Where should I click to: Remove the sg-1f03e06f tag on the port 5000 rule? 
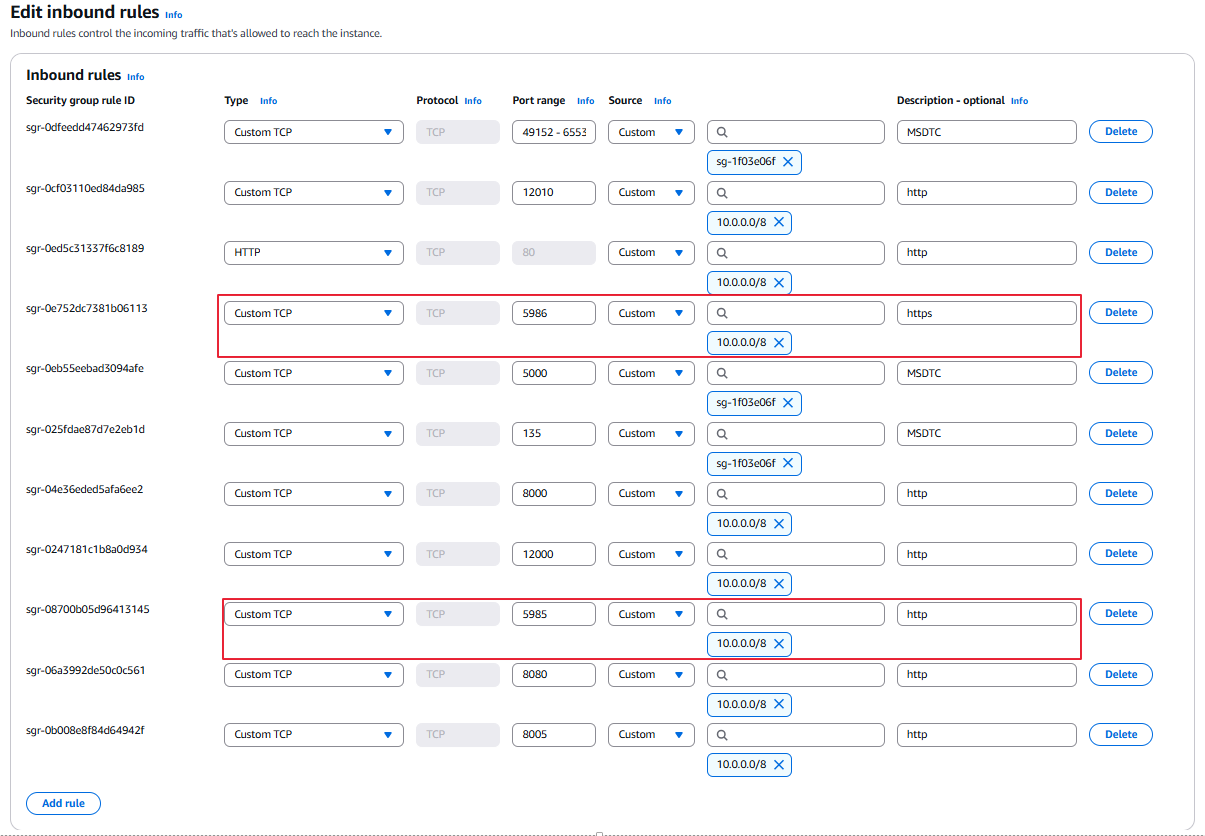[x=788, y=403]
